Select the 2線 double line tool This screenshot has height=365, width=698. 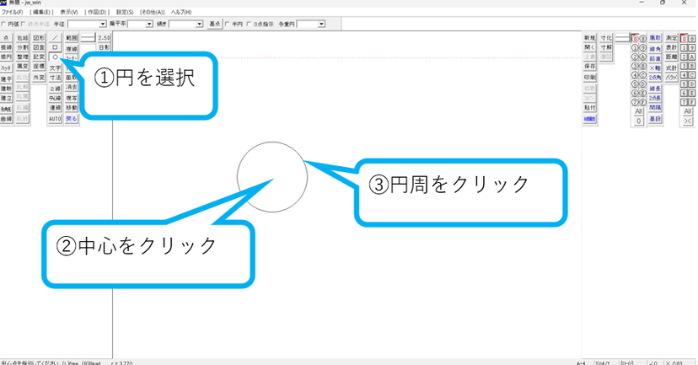[55, 89]
